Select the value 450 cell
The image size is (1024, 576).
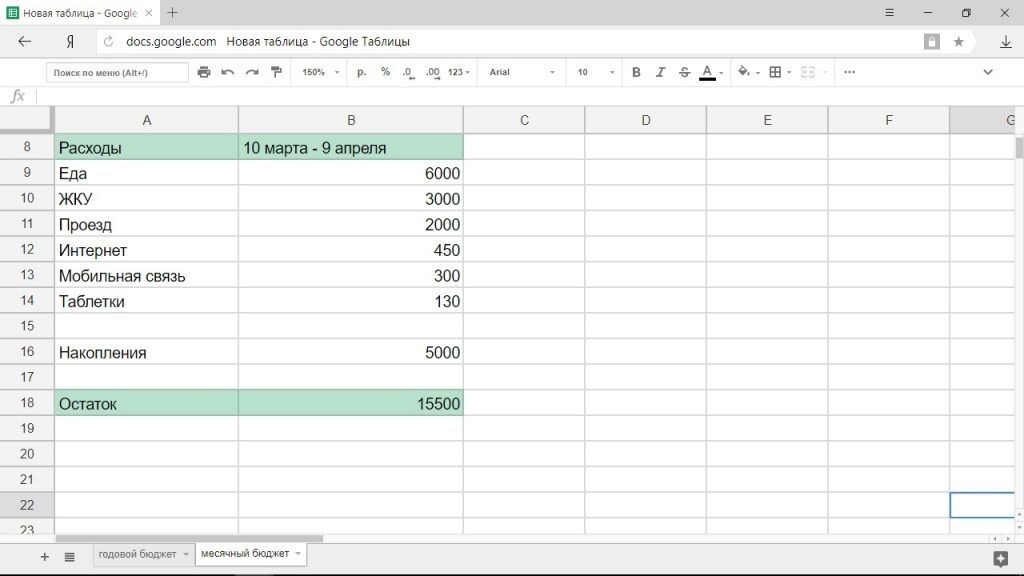tap(351, 249)
